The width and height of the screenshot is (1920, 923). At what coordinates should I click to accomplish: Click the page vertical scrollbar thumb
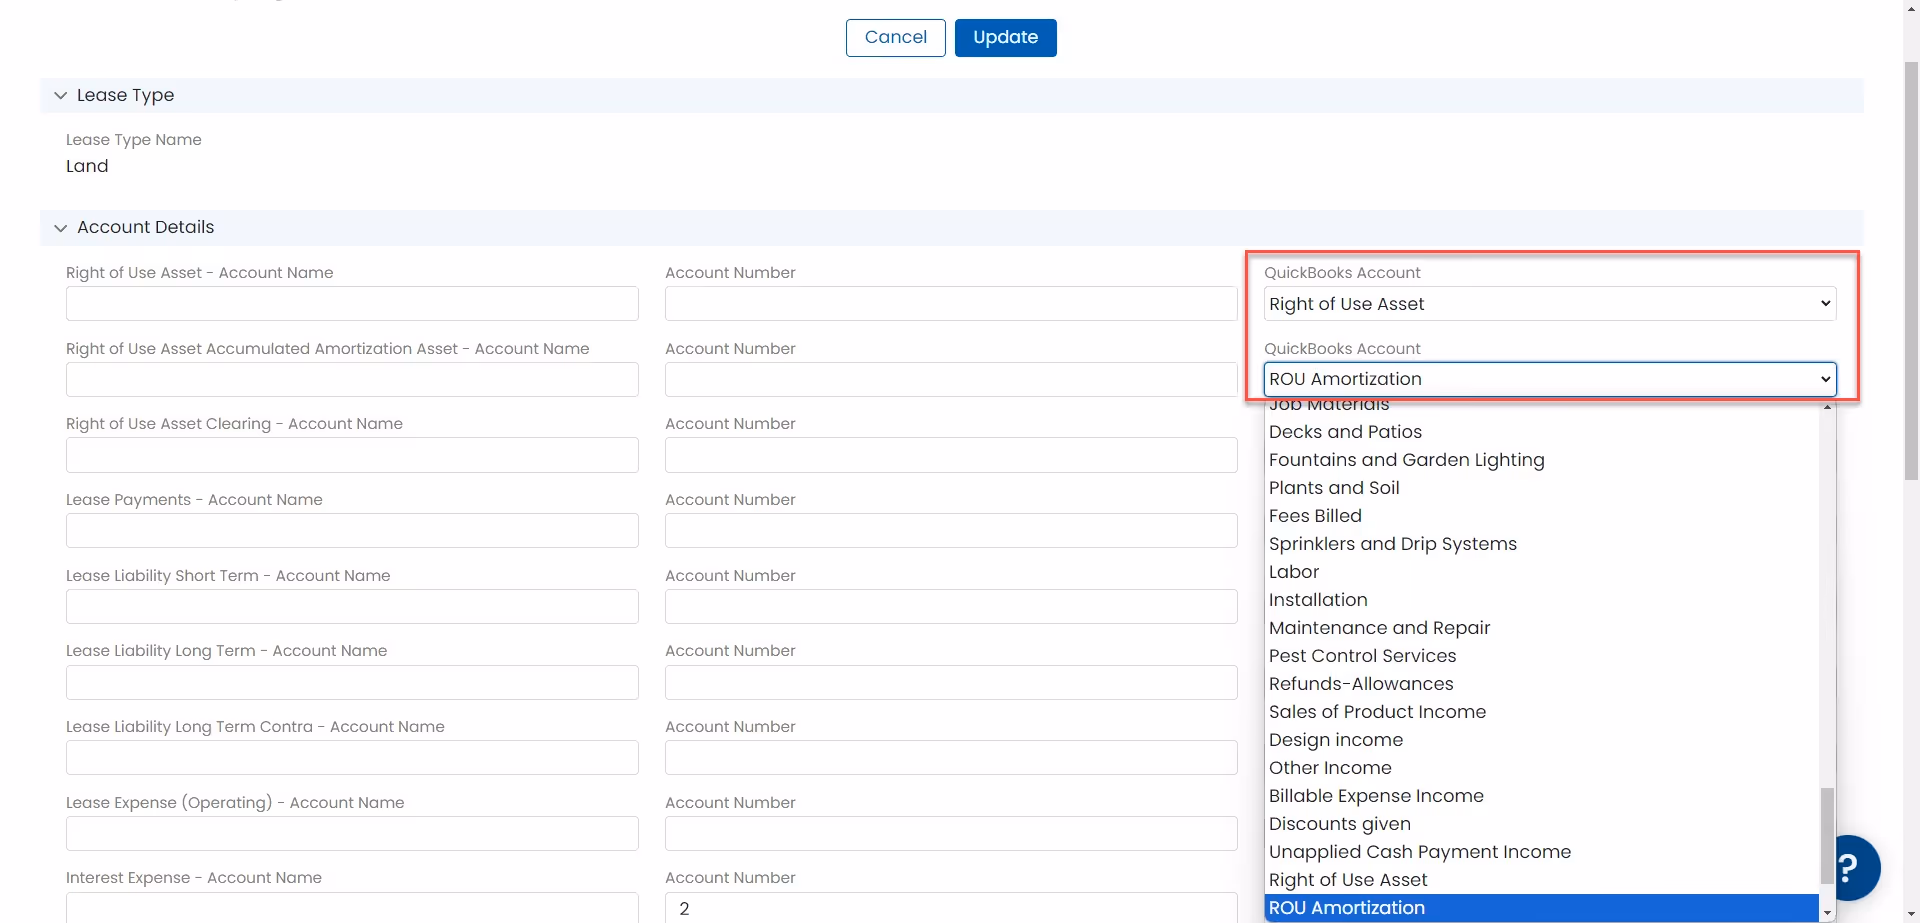(x=1911, y=270)
